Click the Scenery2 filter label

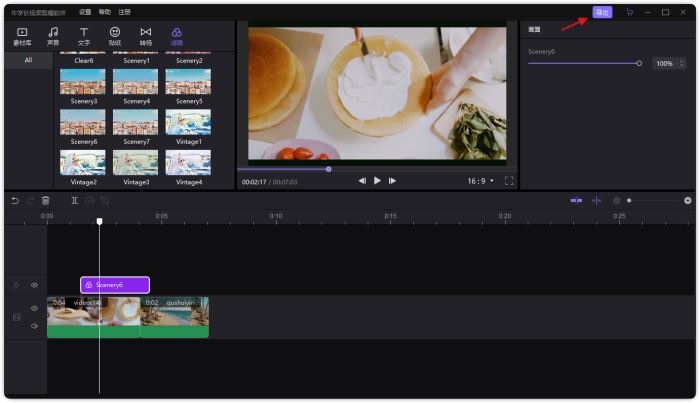(x=189, y=61)
